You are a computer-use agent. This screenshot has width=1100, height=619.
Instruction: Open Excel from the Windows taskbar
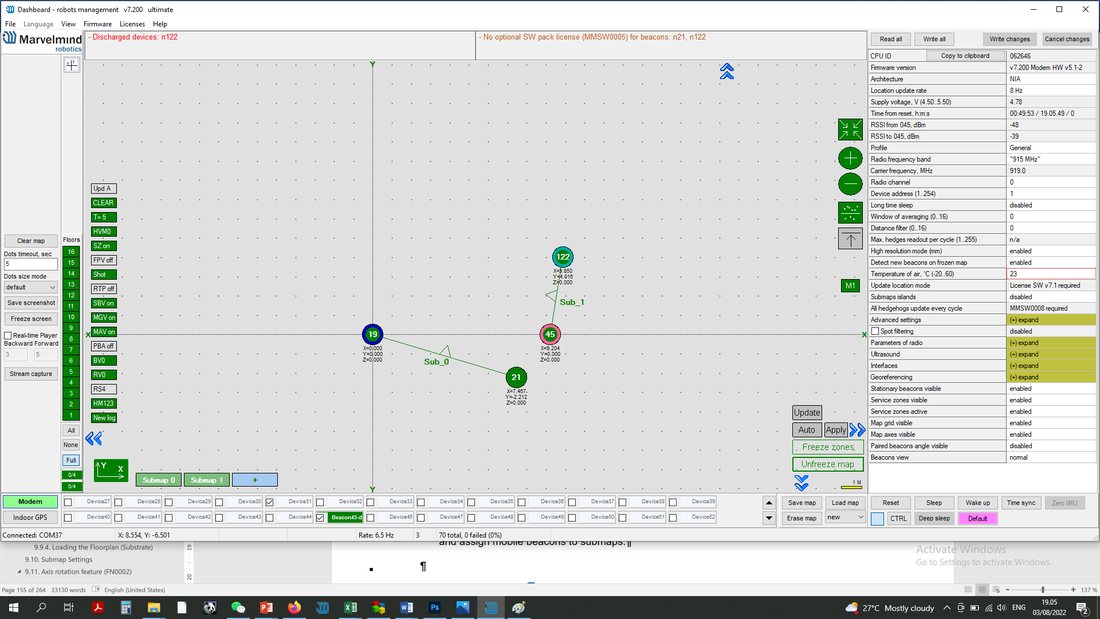tap(350, 607)
